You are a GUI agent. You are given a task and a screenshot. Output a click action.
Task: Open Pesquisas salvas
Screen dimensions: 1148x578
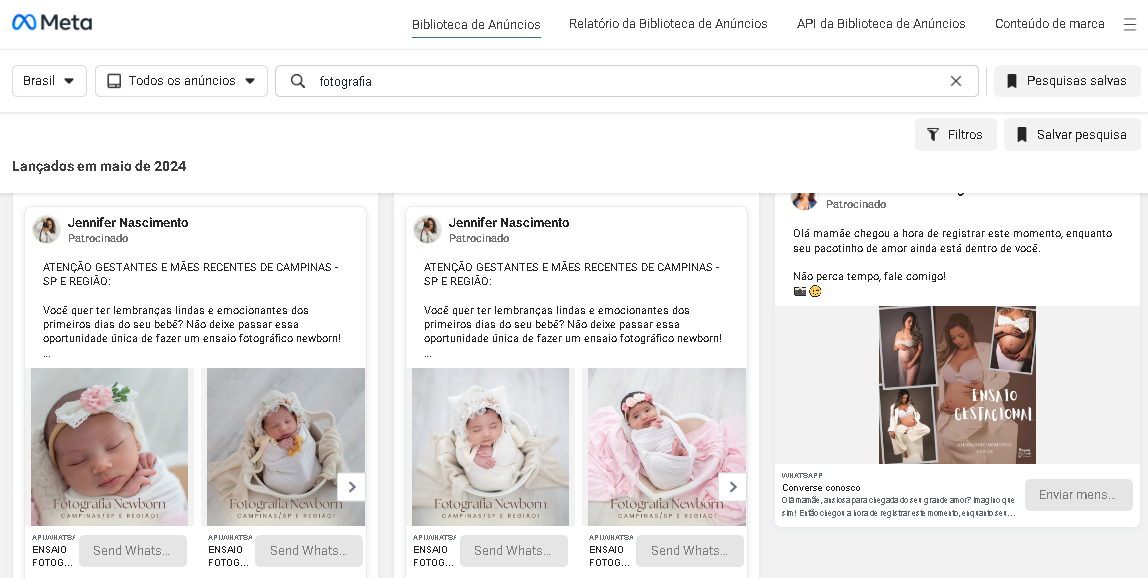(x=1067, y=81)
